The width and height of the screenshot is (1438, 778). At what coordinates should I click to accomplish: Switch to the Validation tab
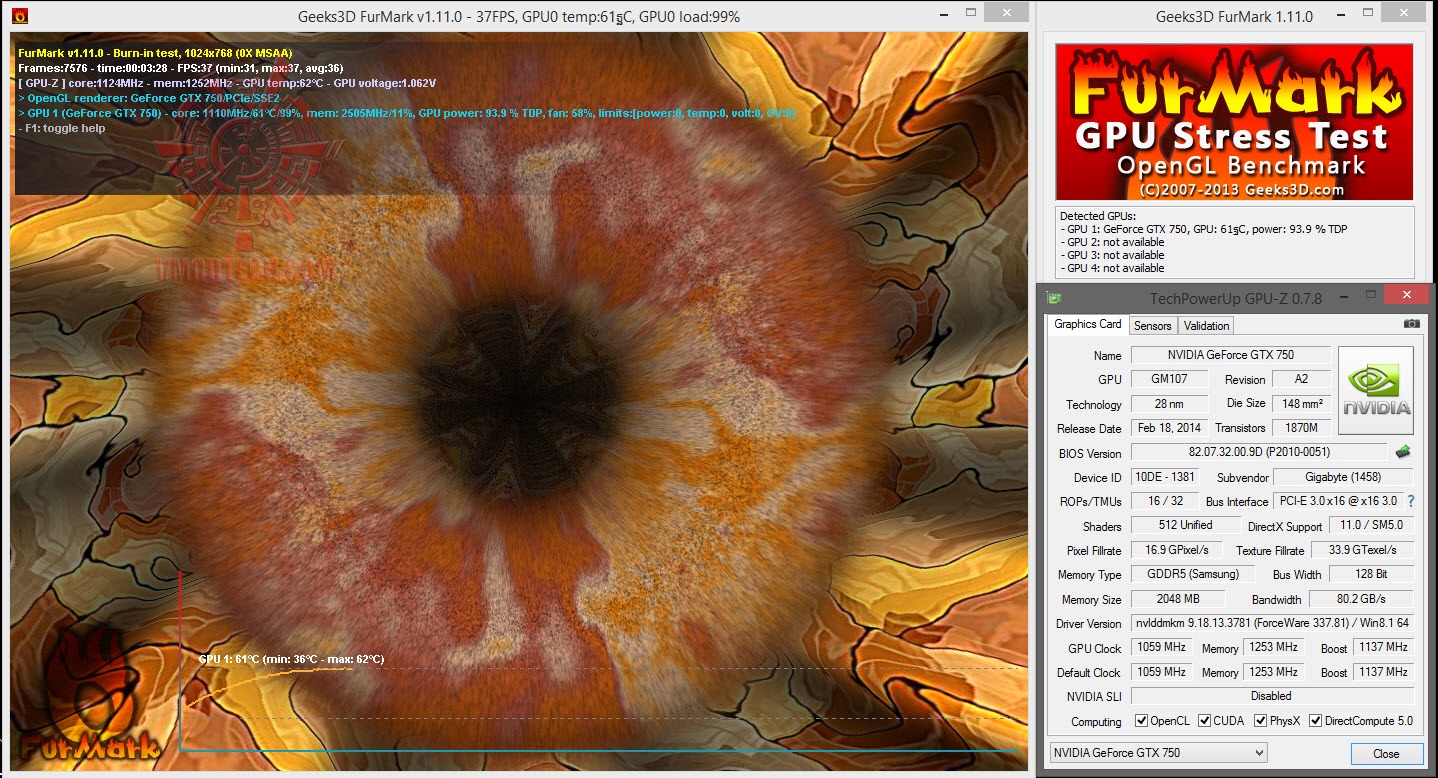[1206, 325]
